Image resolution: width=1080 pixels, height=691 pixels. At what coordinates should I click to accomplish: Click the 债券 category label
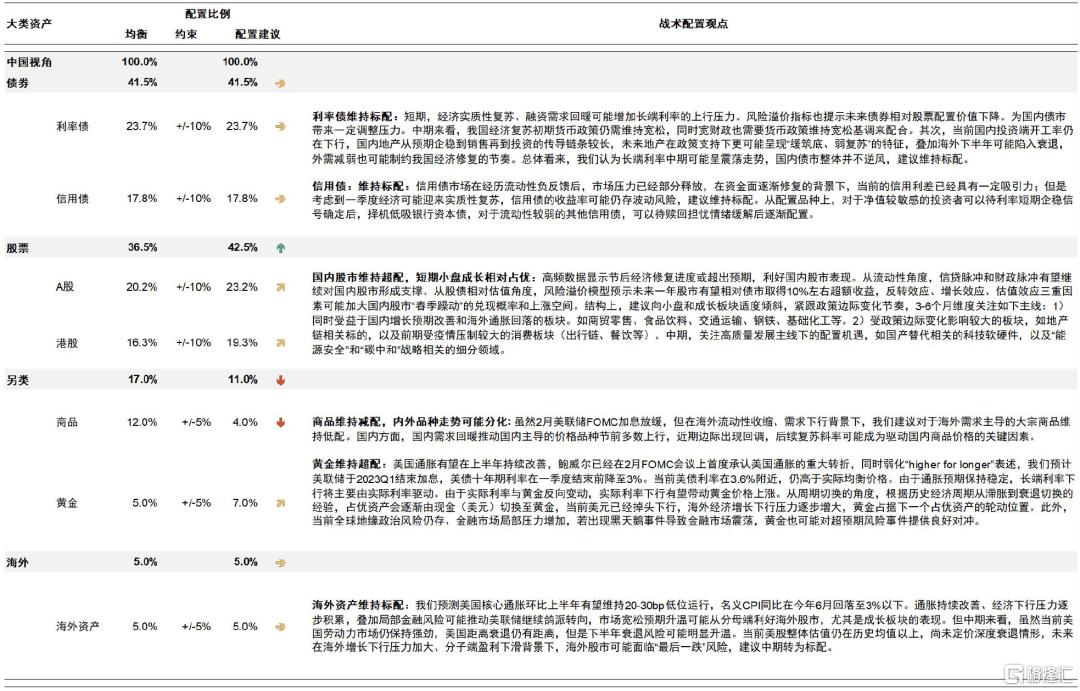pyautogui.click(x=17, y=83)
